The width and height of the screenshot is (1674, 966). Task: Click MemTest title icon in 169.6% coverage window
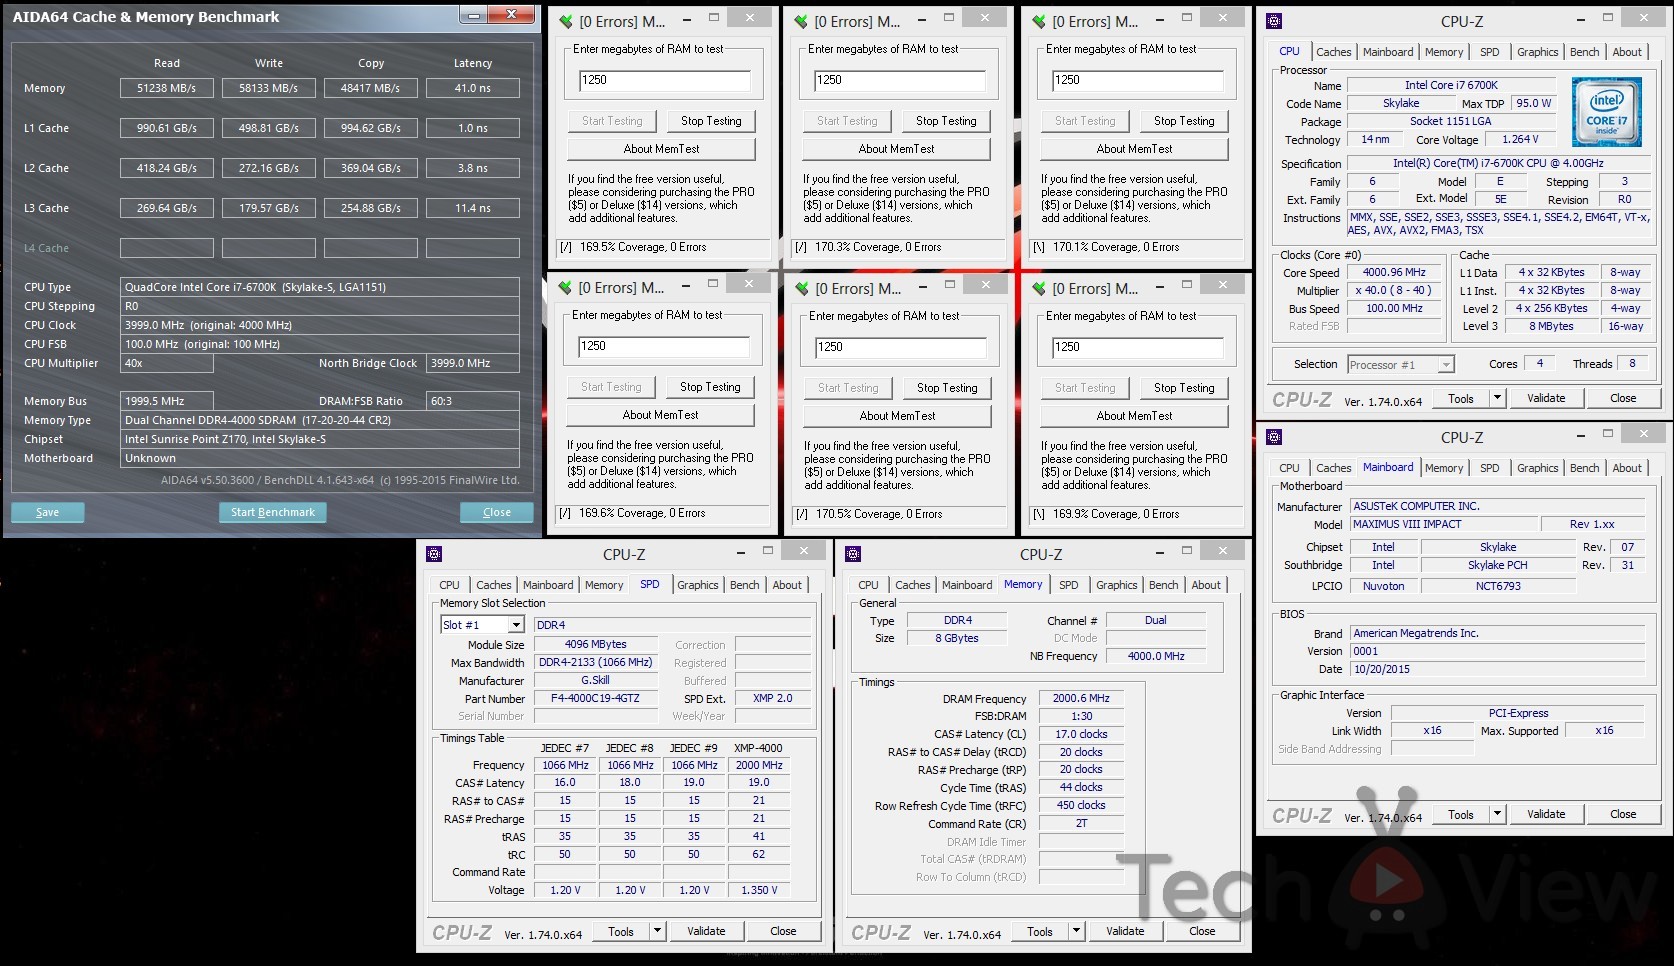point(565,288)
